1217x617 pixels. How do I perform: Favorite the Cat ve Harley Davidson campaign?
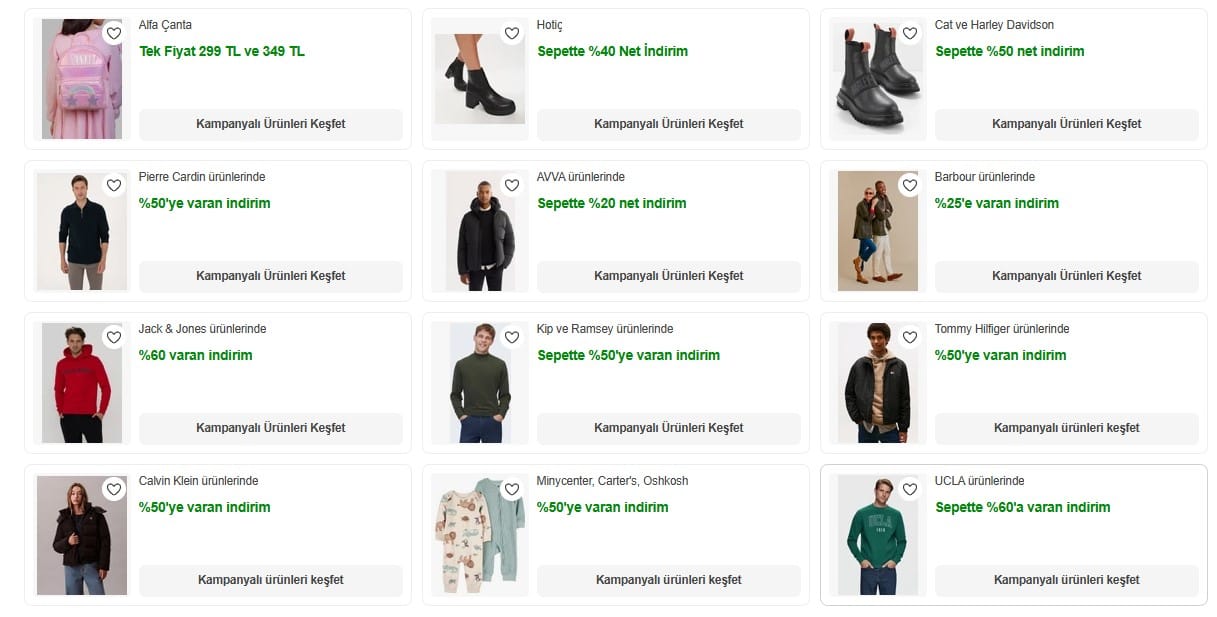coord(910,33)
